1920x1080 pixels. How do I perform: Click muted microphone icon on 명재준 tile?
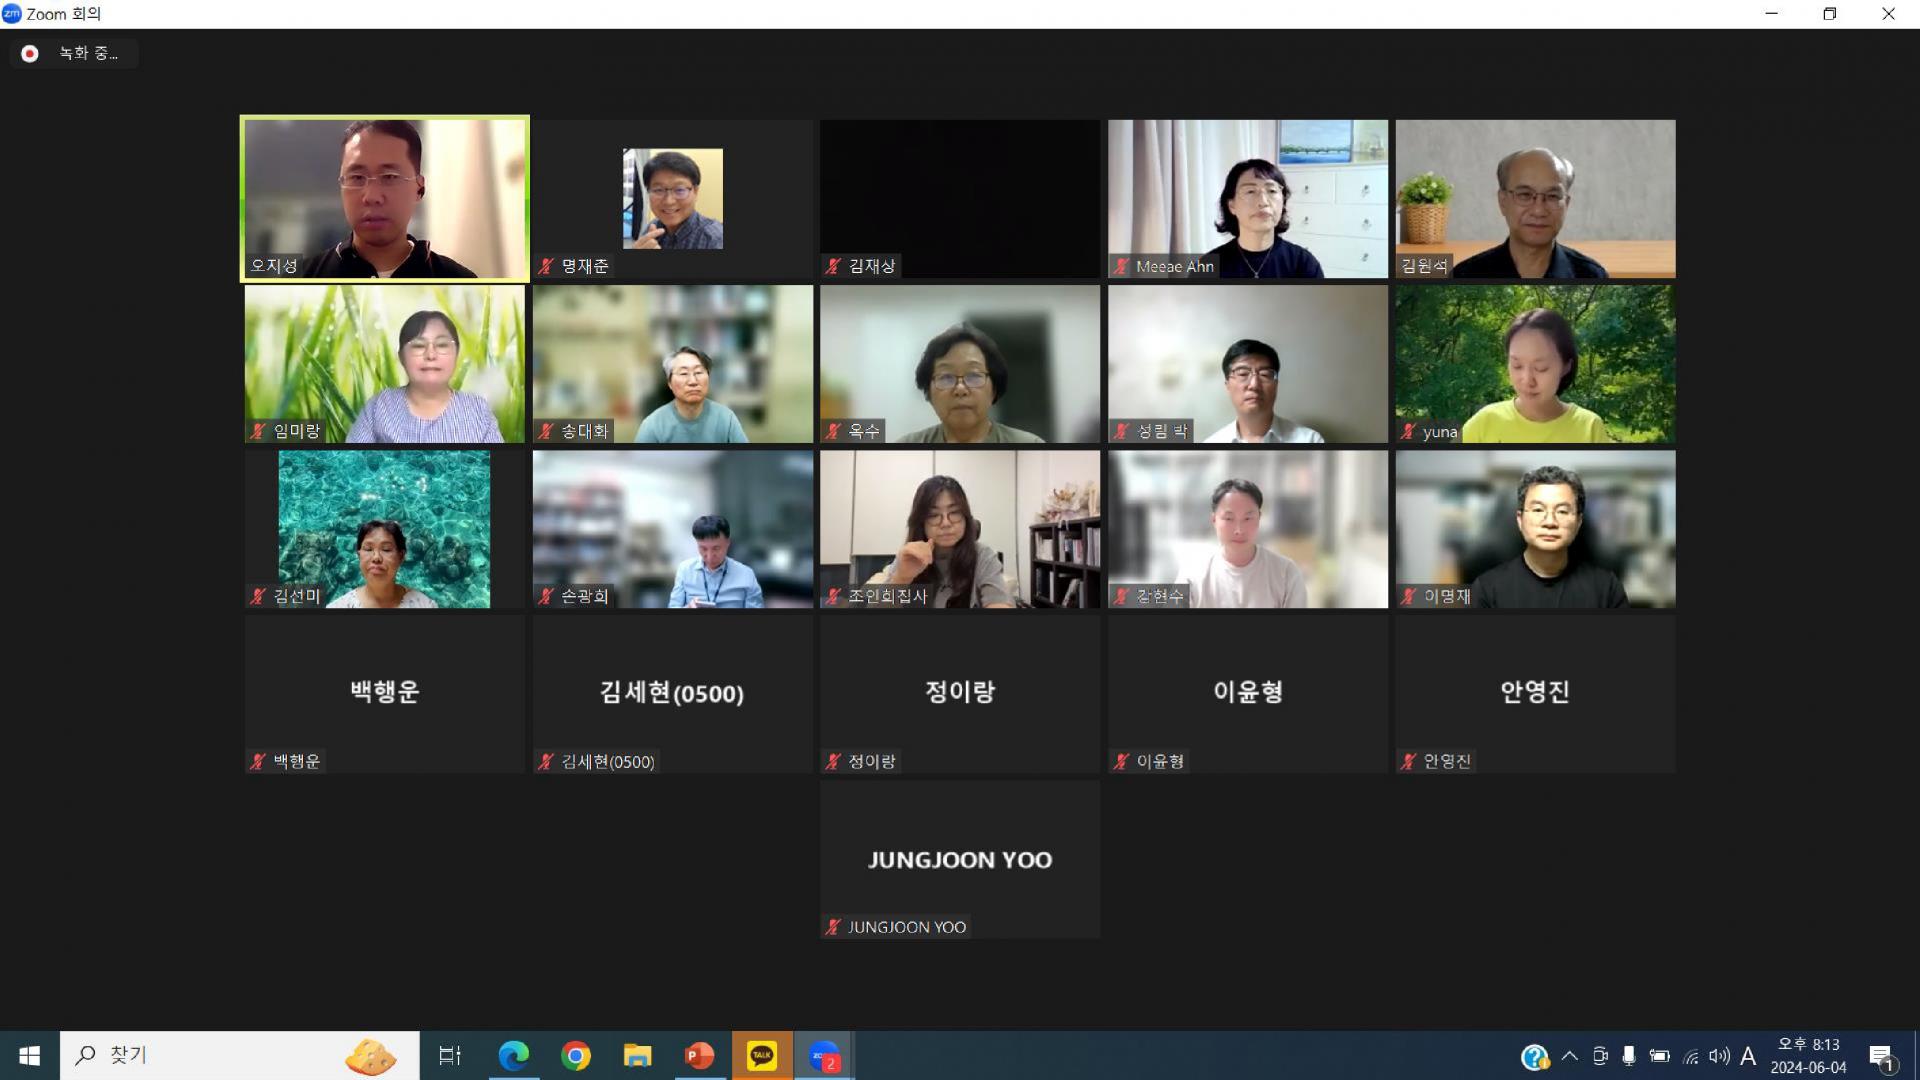point(546,266)
